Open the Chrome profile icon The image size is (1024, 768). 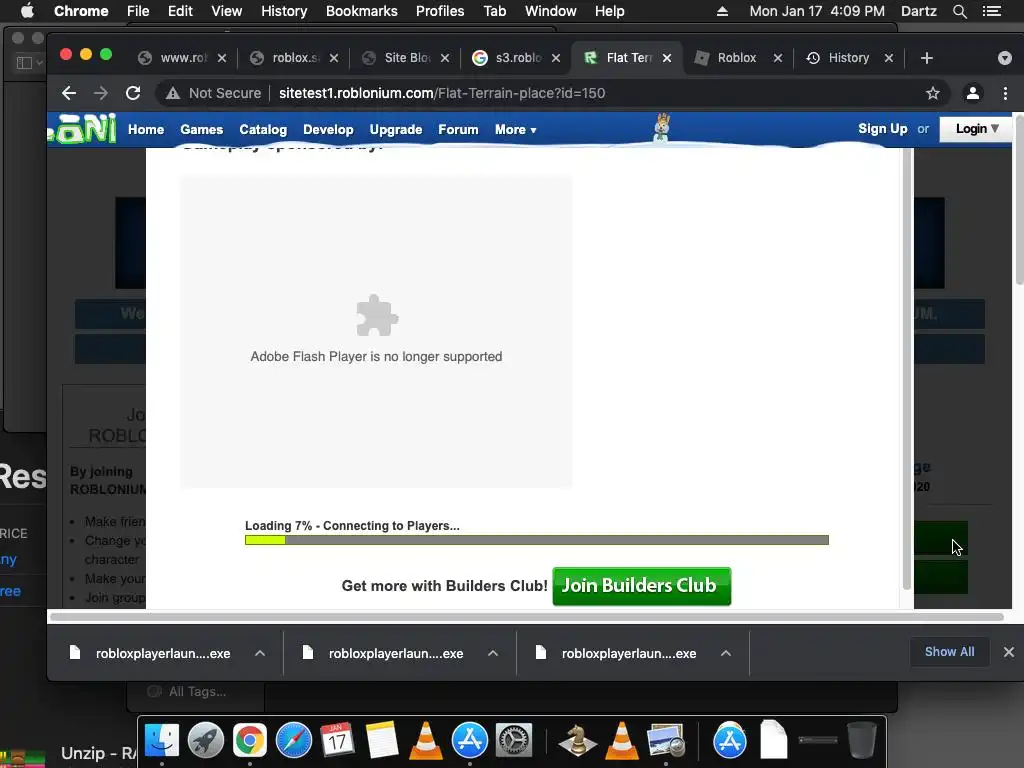point(972,93)
